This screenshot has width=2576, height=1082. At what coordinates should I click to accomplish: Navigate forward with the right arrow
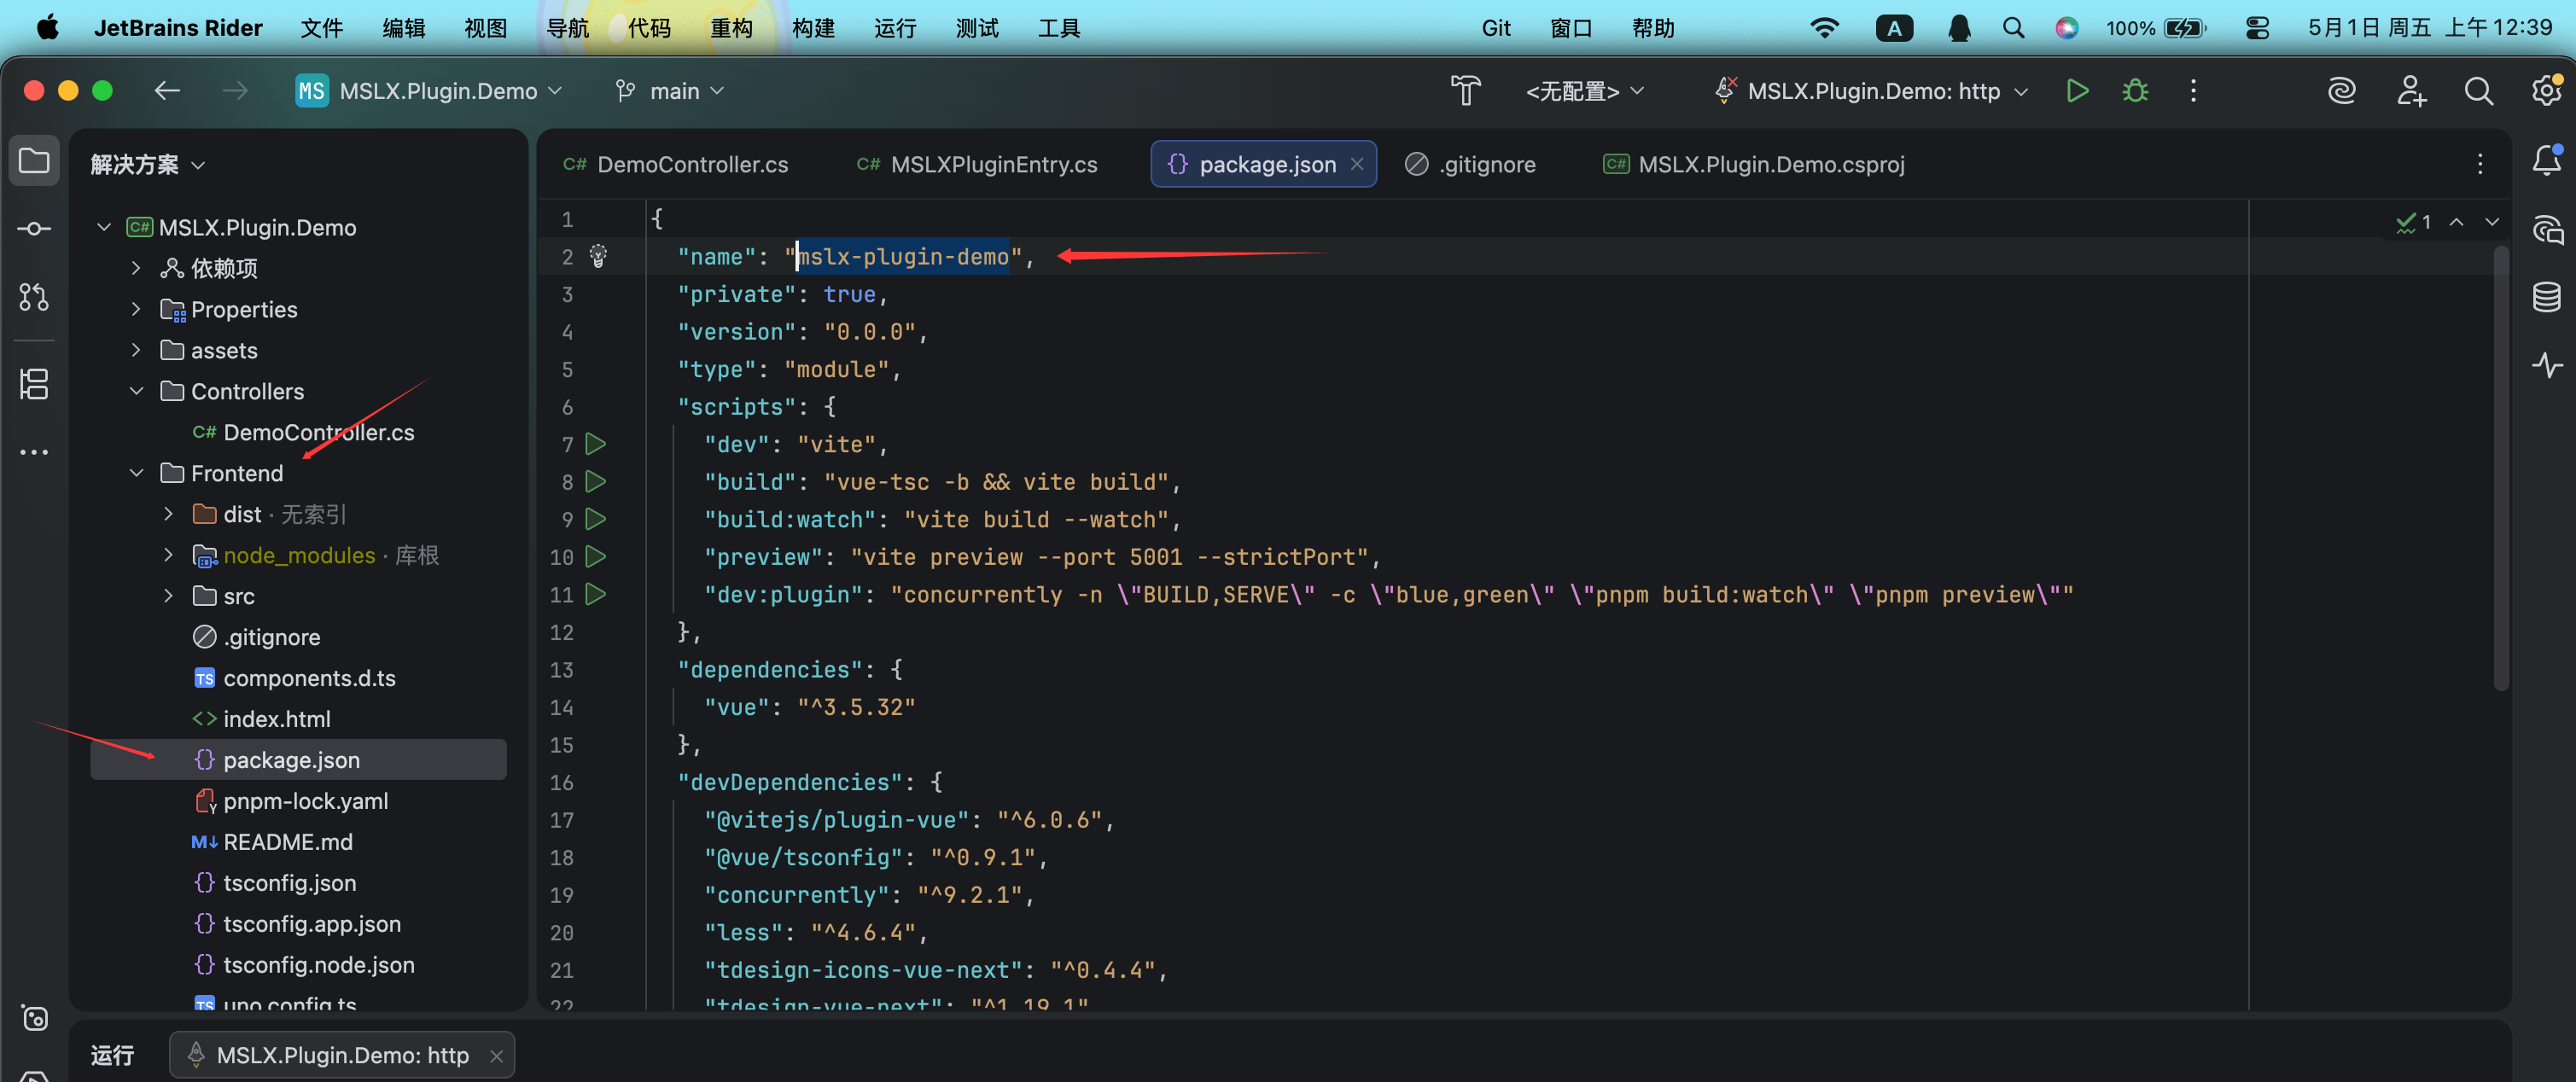coord(235,91)
